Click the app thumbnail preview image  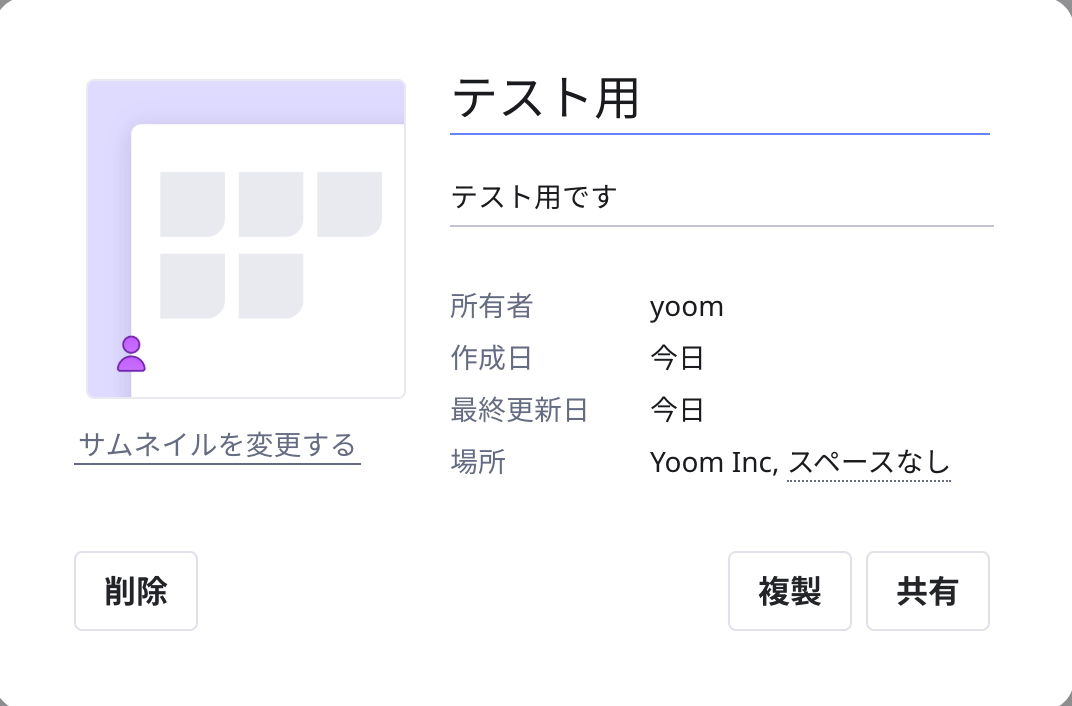246,238
